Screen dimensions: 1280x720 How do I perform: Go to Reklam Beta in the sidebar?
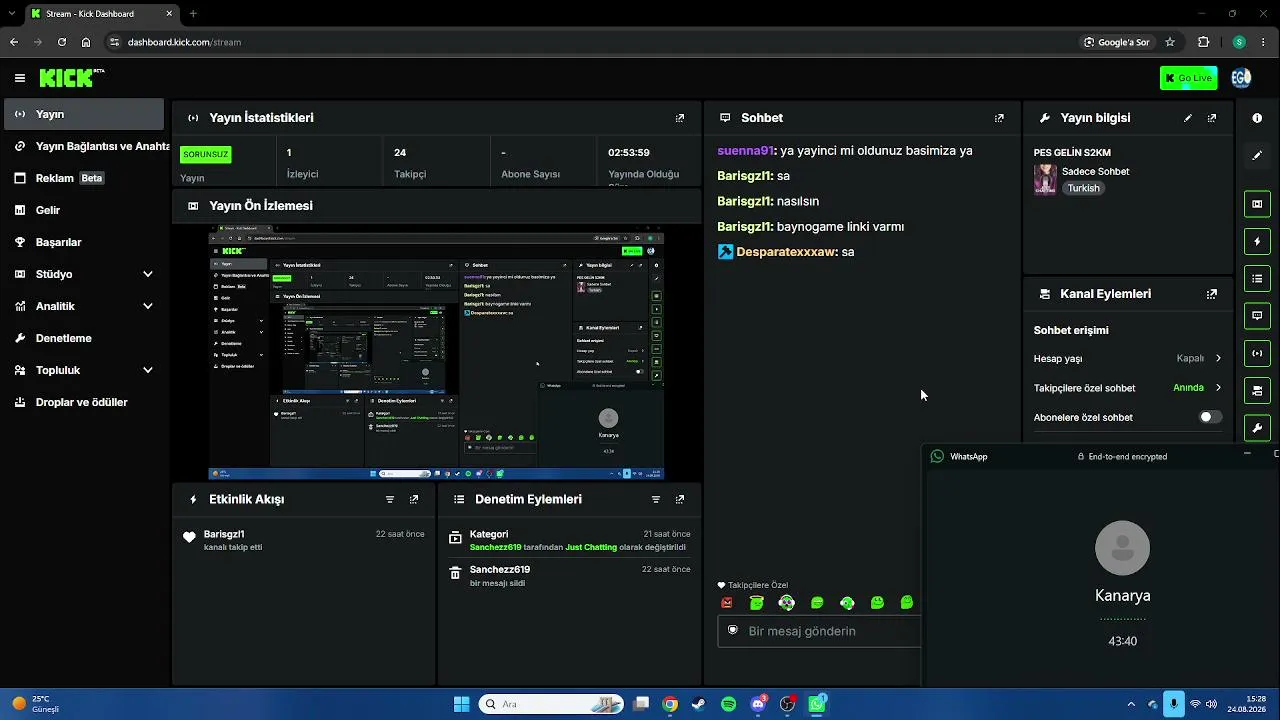coord(84,178)
